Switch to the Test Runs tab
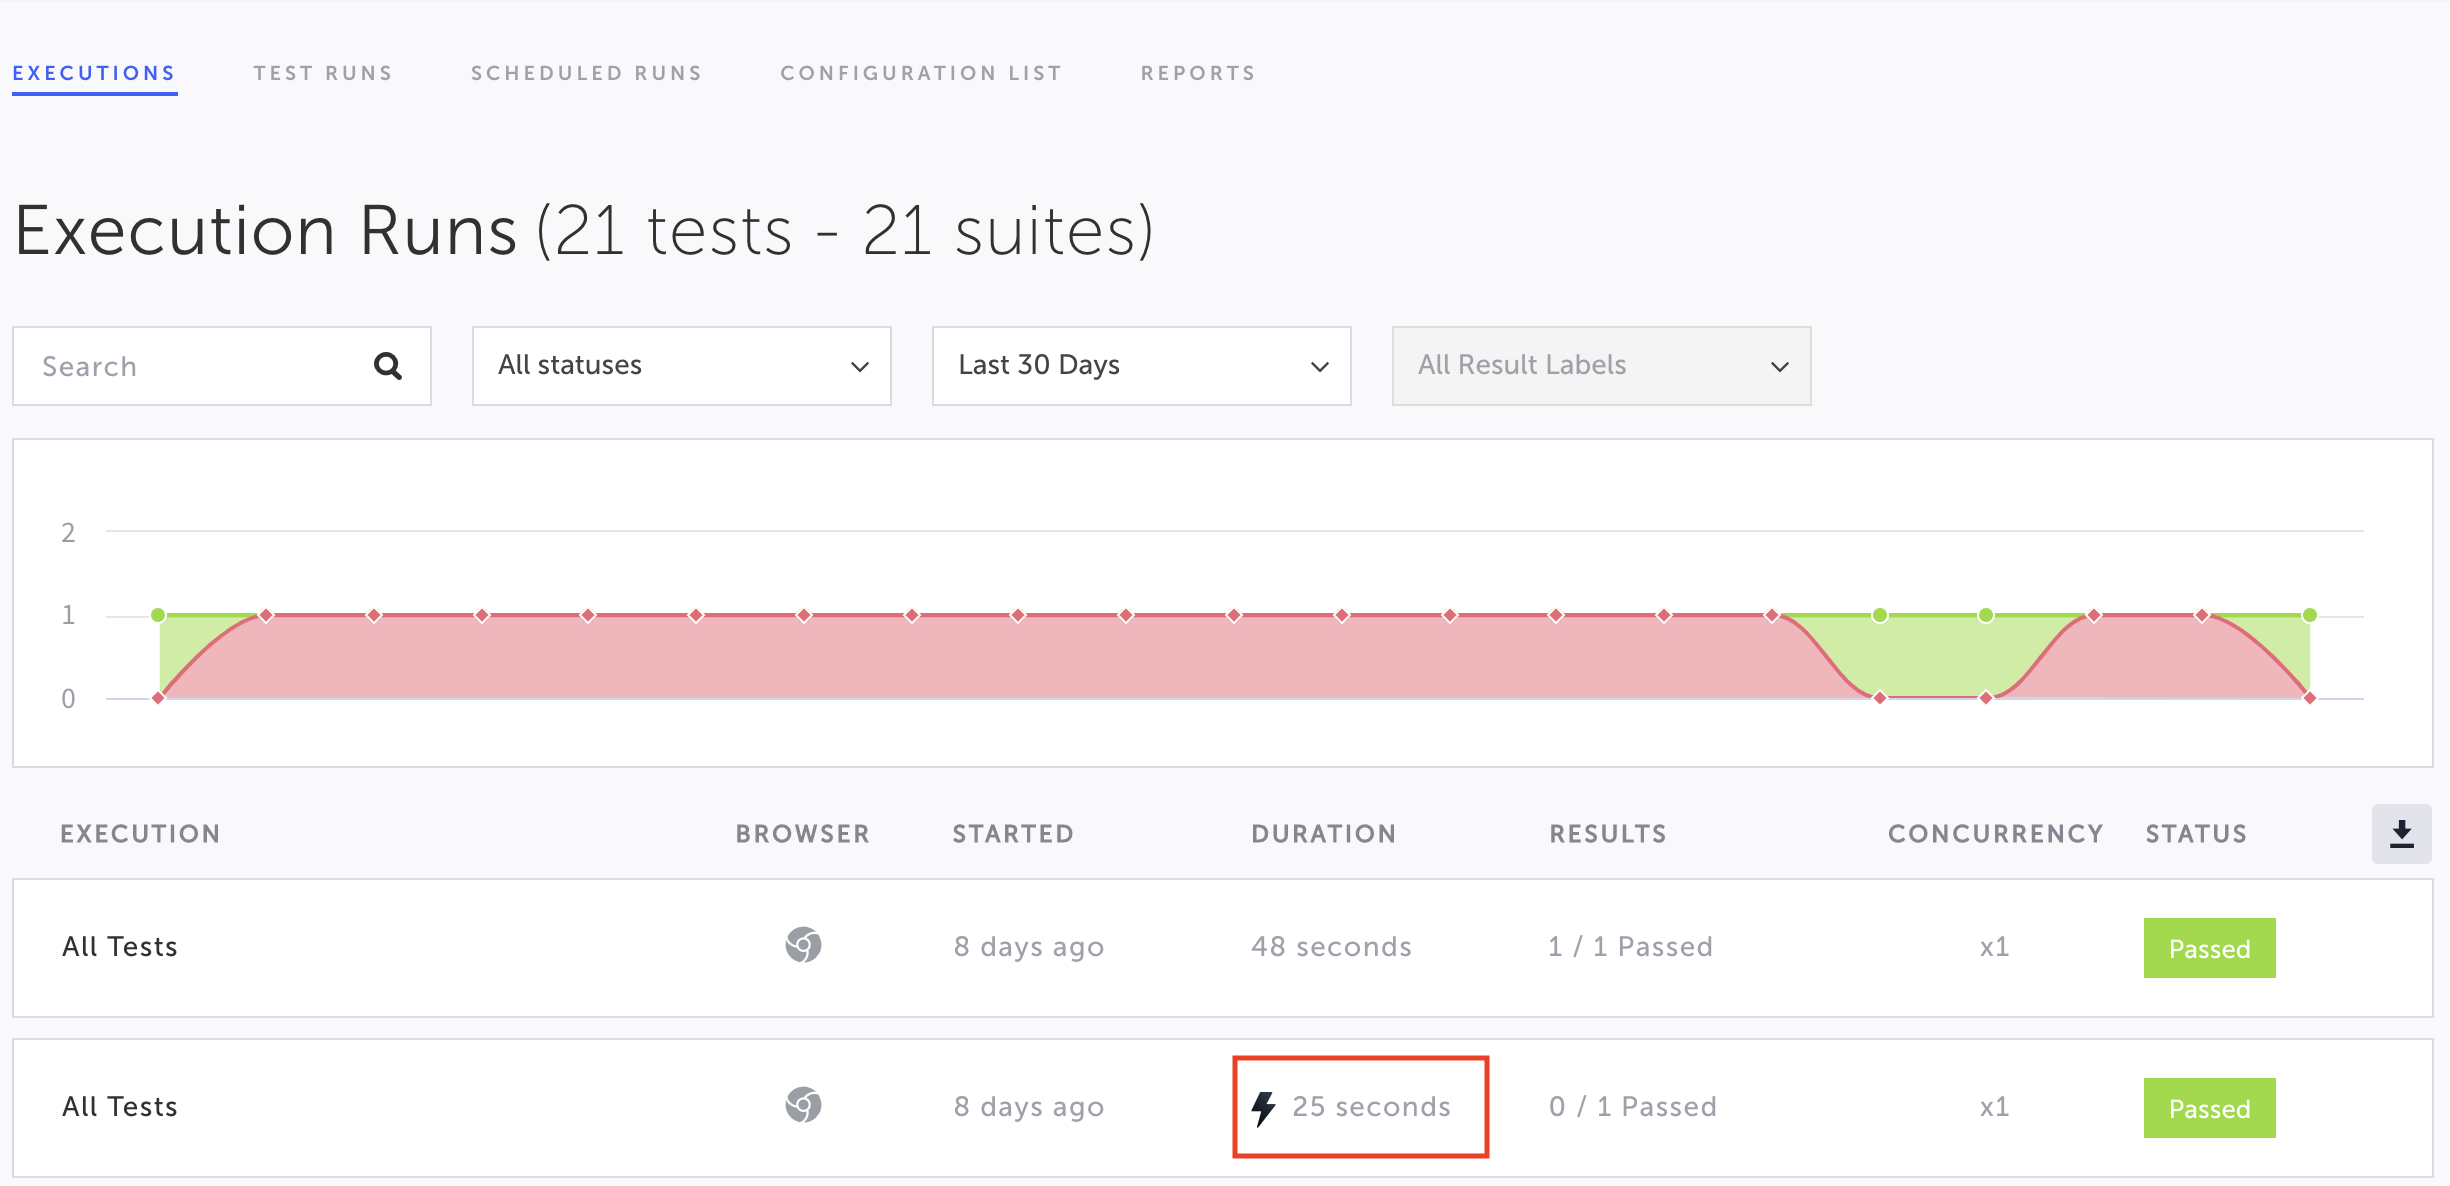 [x=323, y=73]
